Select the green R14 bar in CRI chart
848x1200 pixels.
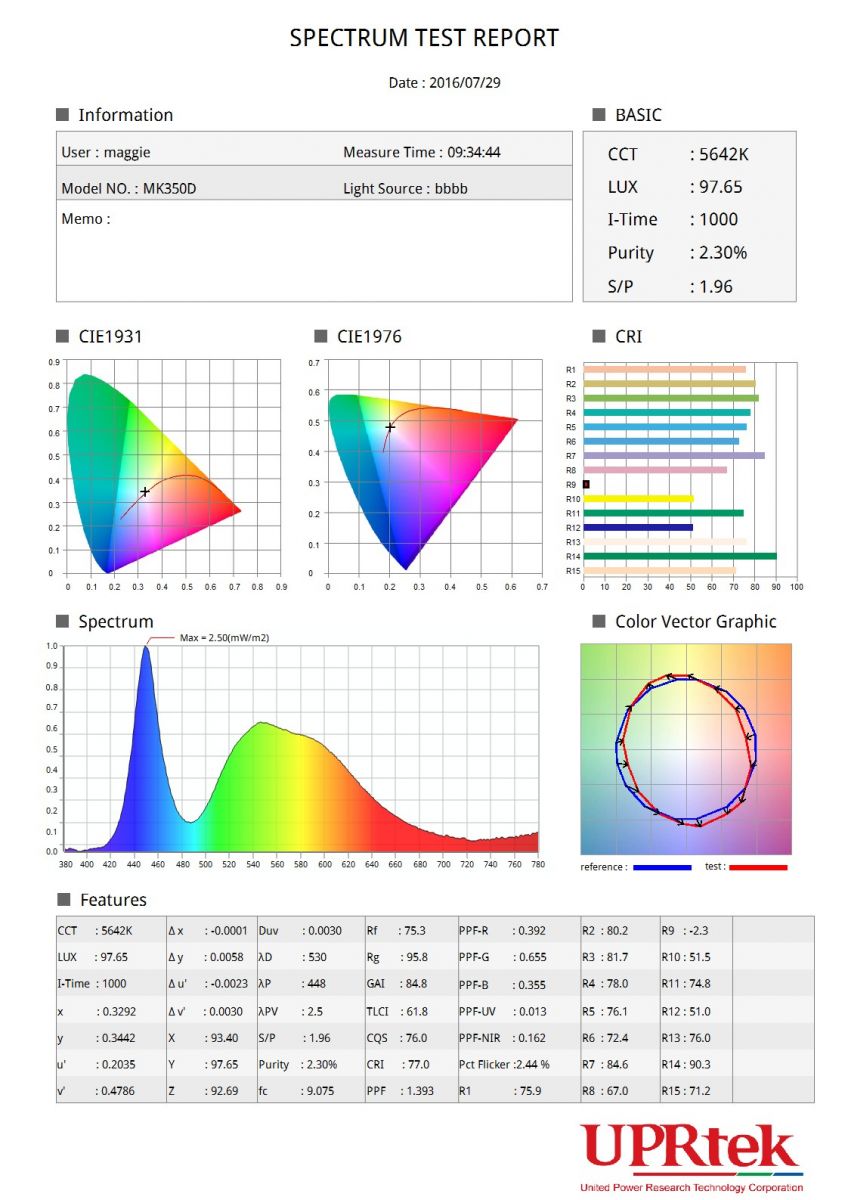(x=679, y=556)
